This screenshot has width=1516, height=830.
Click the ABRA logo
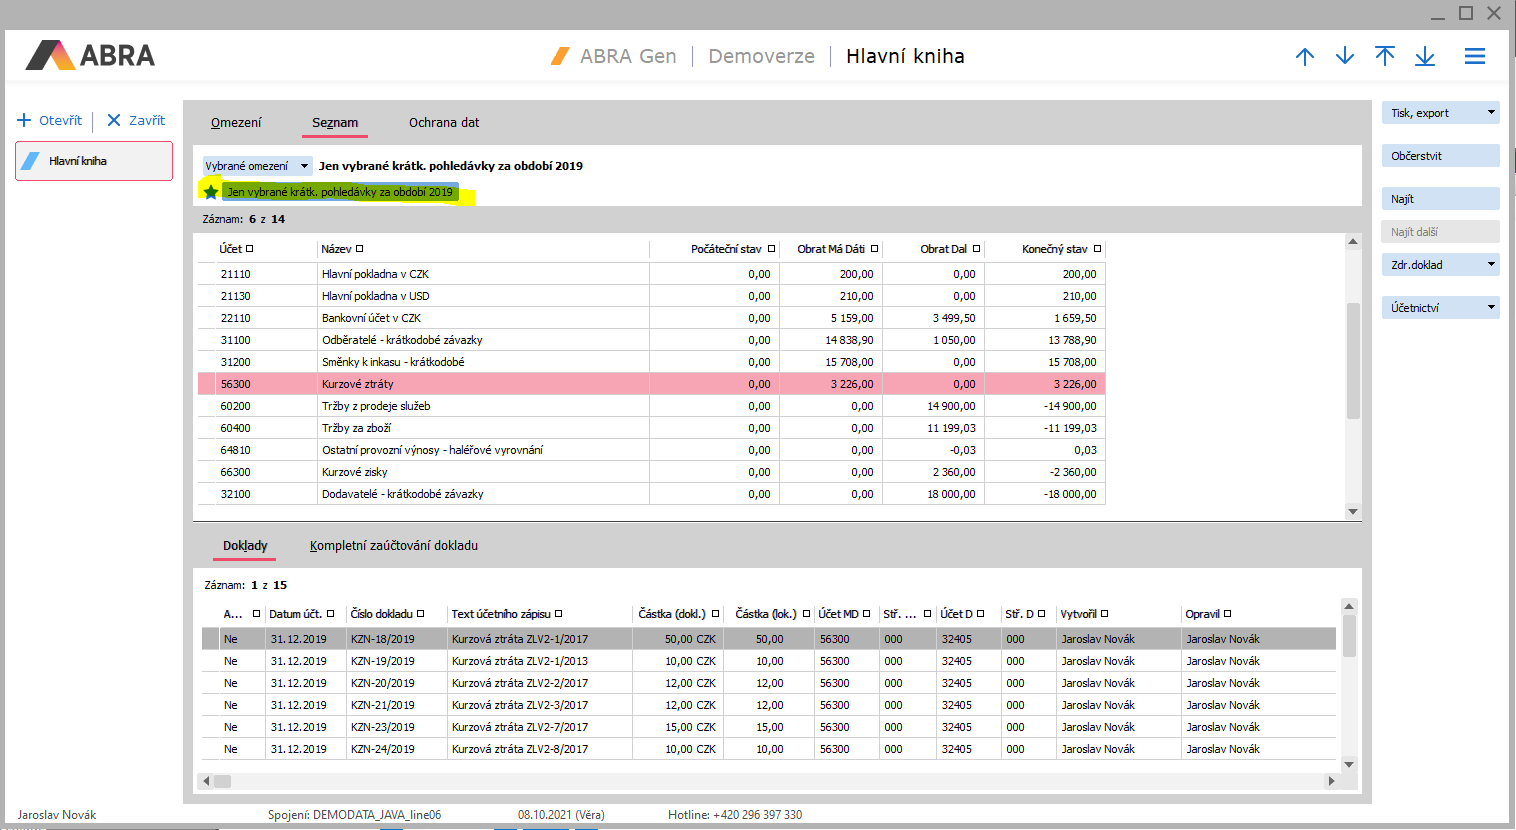(x=91, y=55)
